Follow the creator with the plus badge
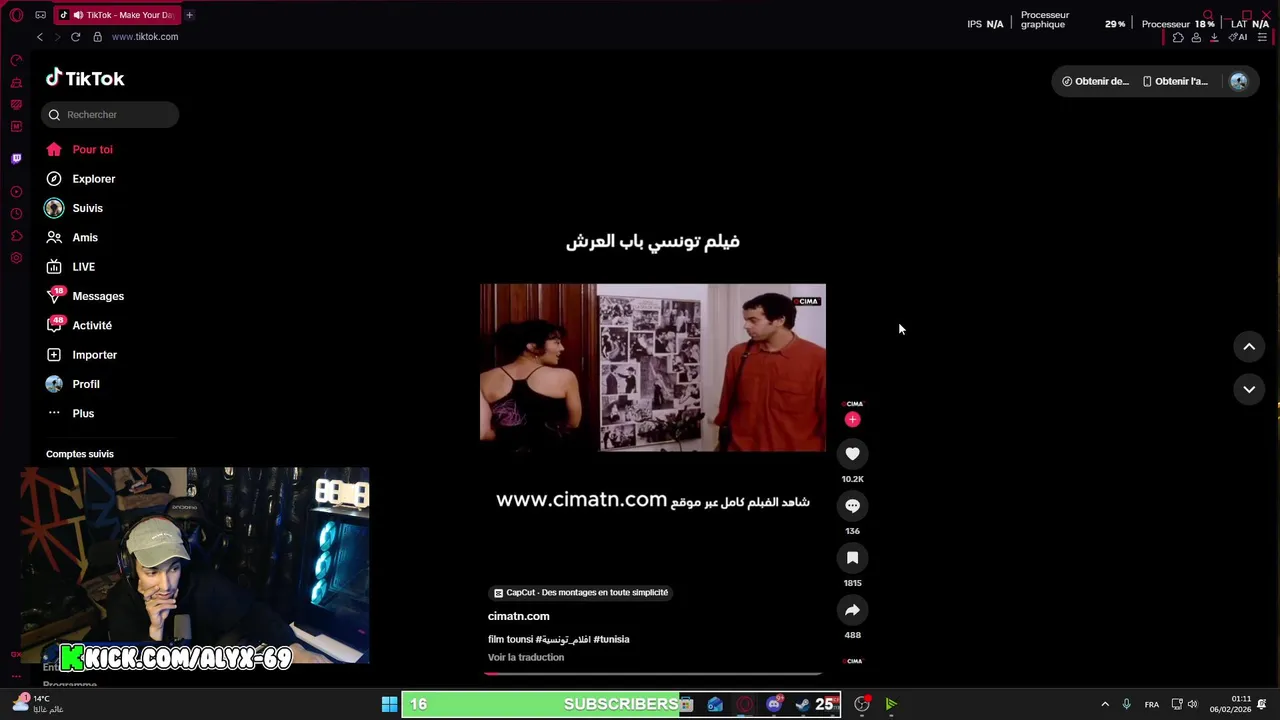 tap(852, 420)
